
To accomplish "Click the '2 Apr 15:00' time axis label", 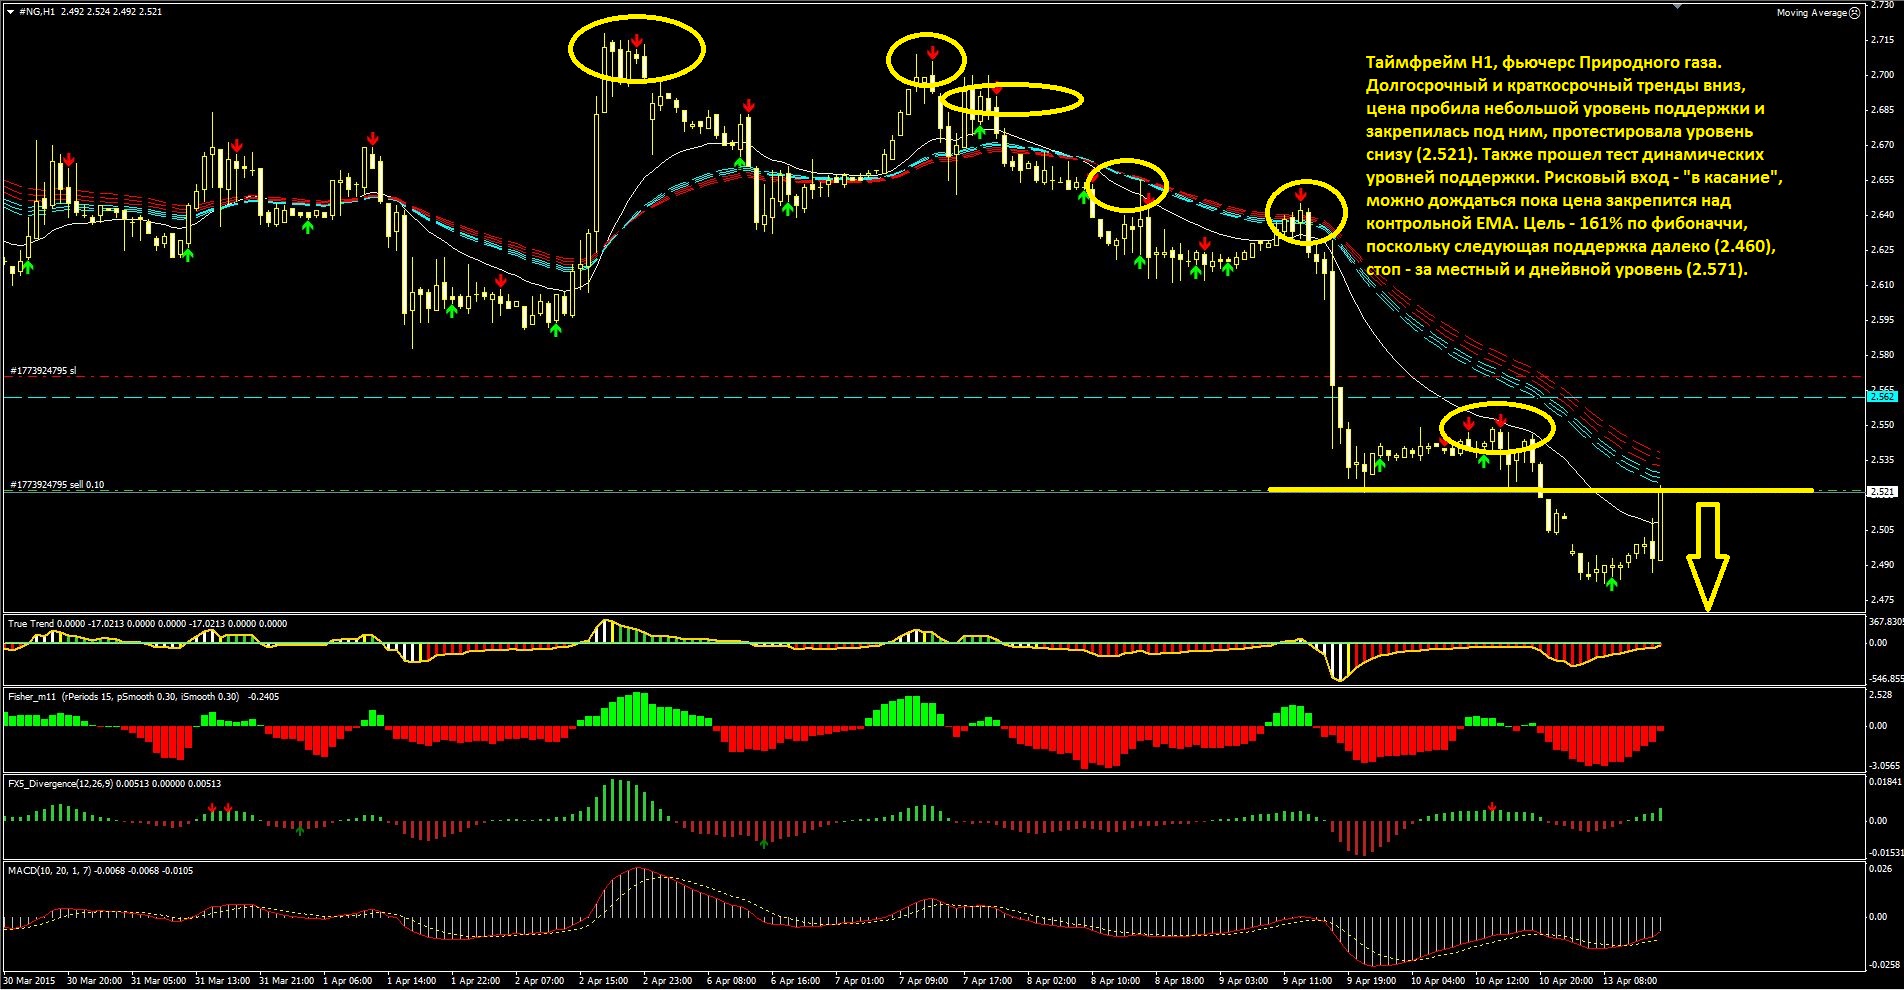I will pos(603,981).
